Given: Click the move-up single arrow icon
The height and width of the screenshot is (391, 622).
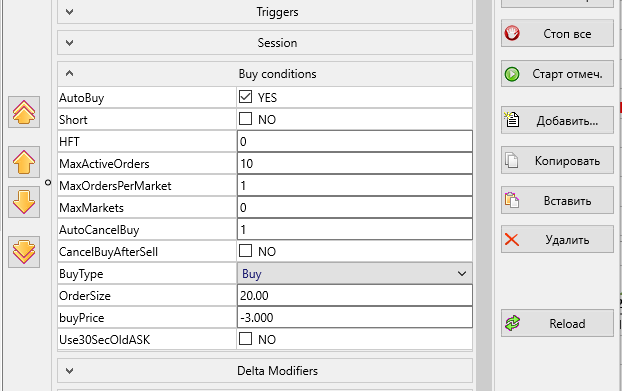Looking at the screenshot, I should (24, 162).
